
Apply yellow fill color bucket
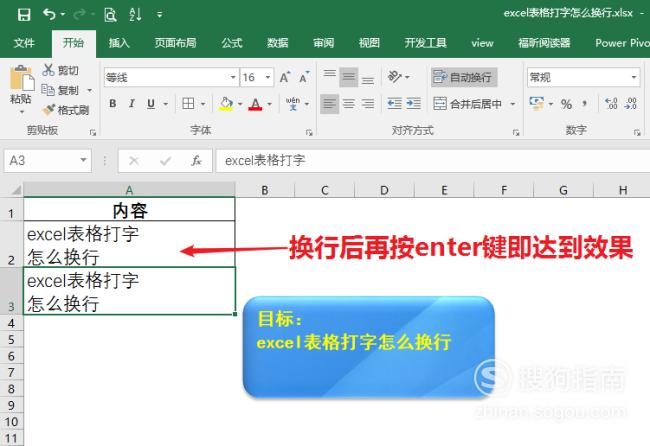coord(226,104)
